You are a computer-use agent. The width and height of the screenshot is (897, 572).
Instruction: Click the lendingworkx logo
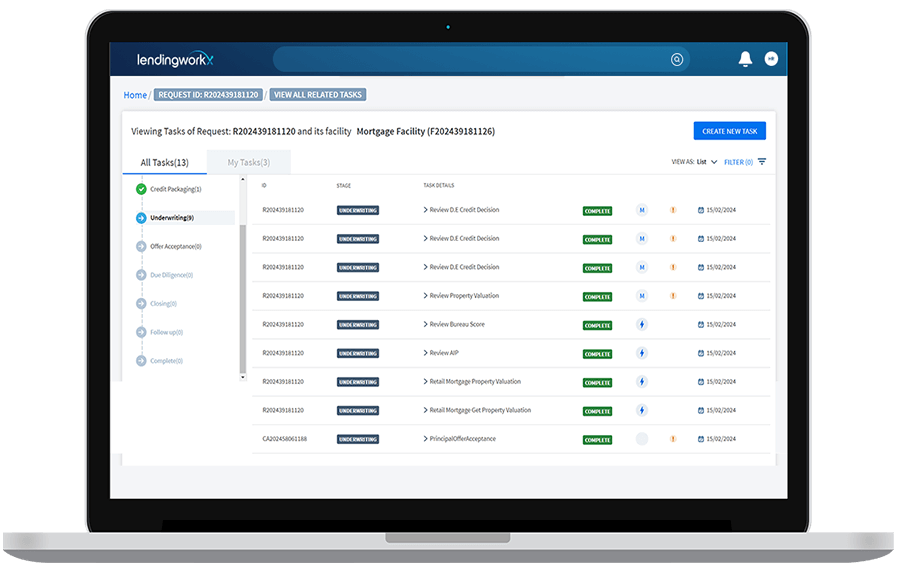pyautogui.click(x=175, y=60)
